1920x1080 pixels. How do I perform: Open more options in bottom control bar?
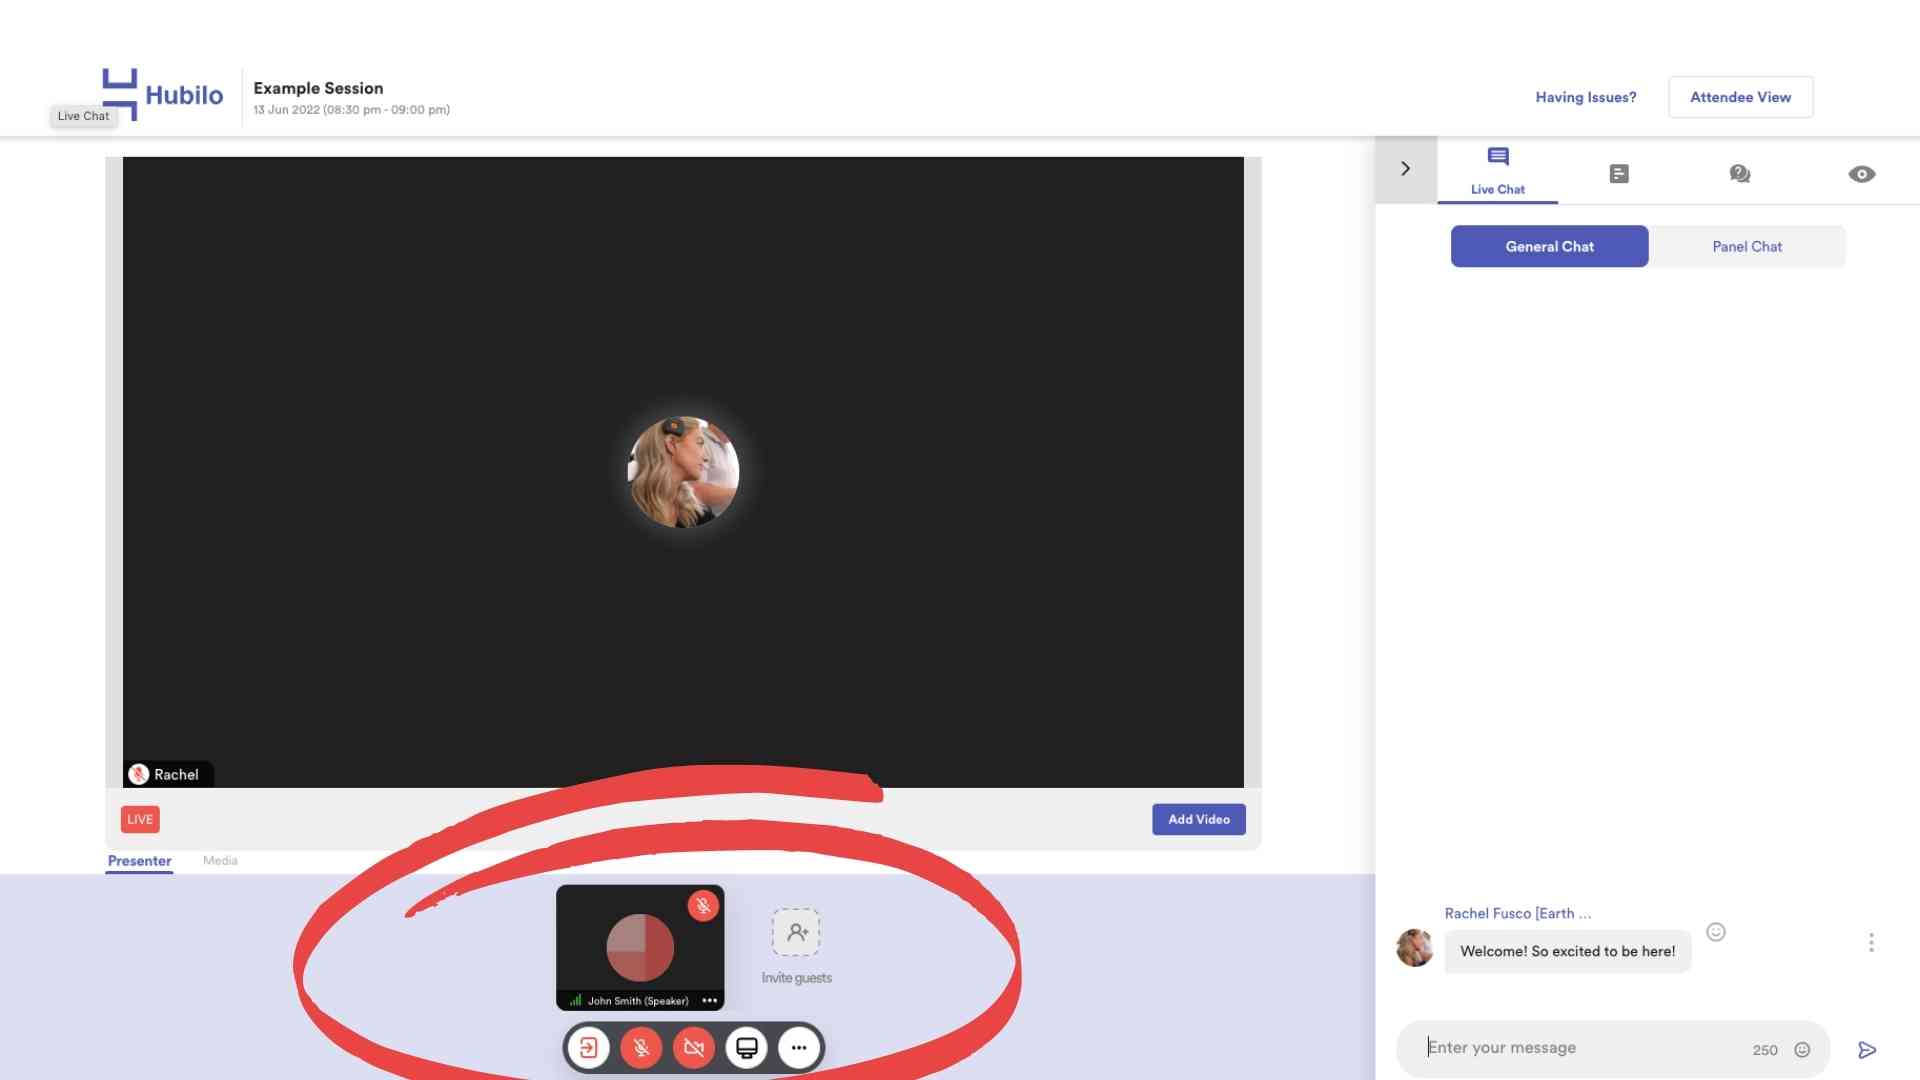pyautogui.click(x=799, y=1048)
